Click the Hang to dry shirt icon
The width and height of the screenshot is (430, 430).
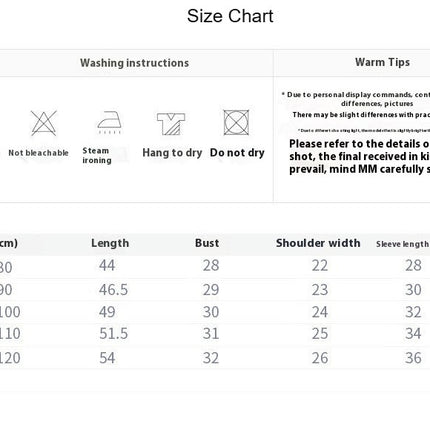pos(171,123)
